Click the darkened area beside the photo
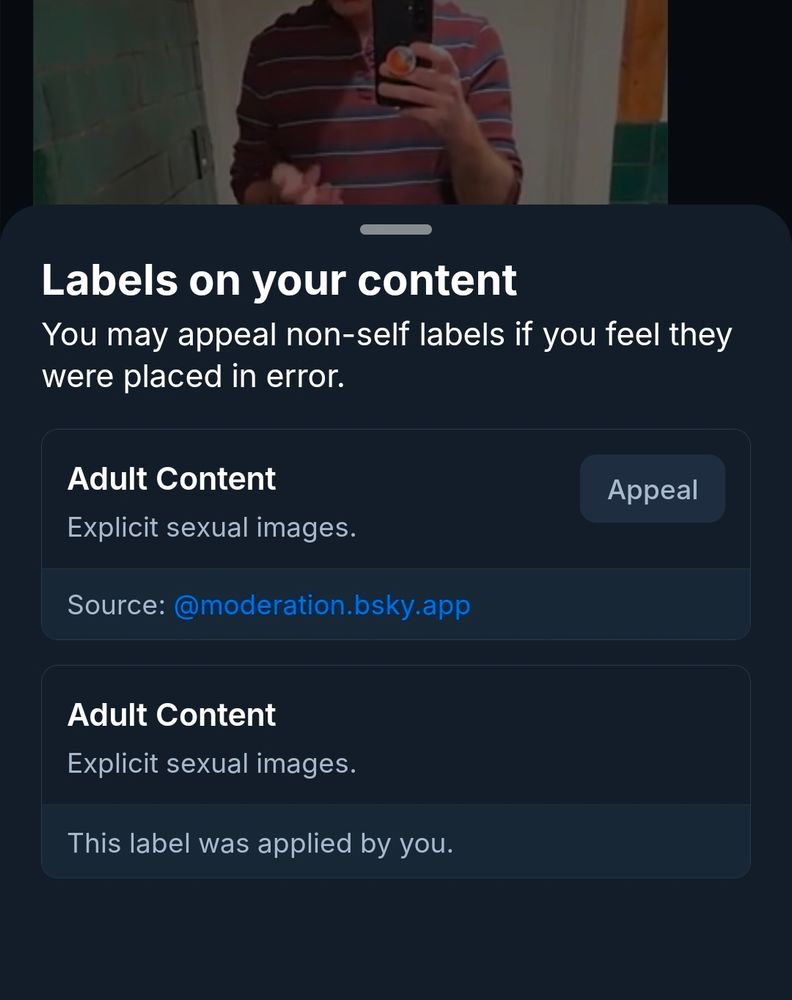Viewport: 792px width, 1000px height. tap(730, 100)
